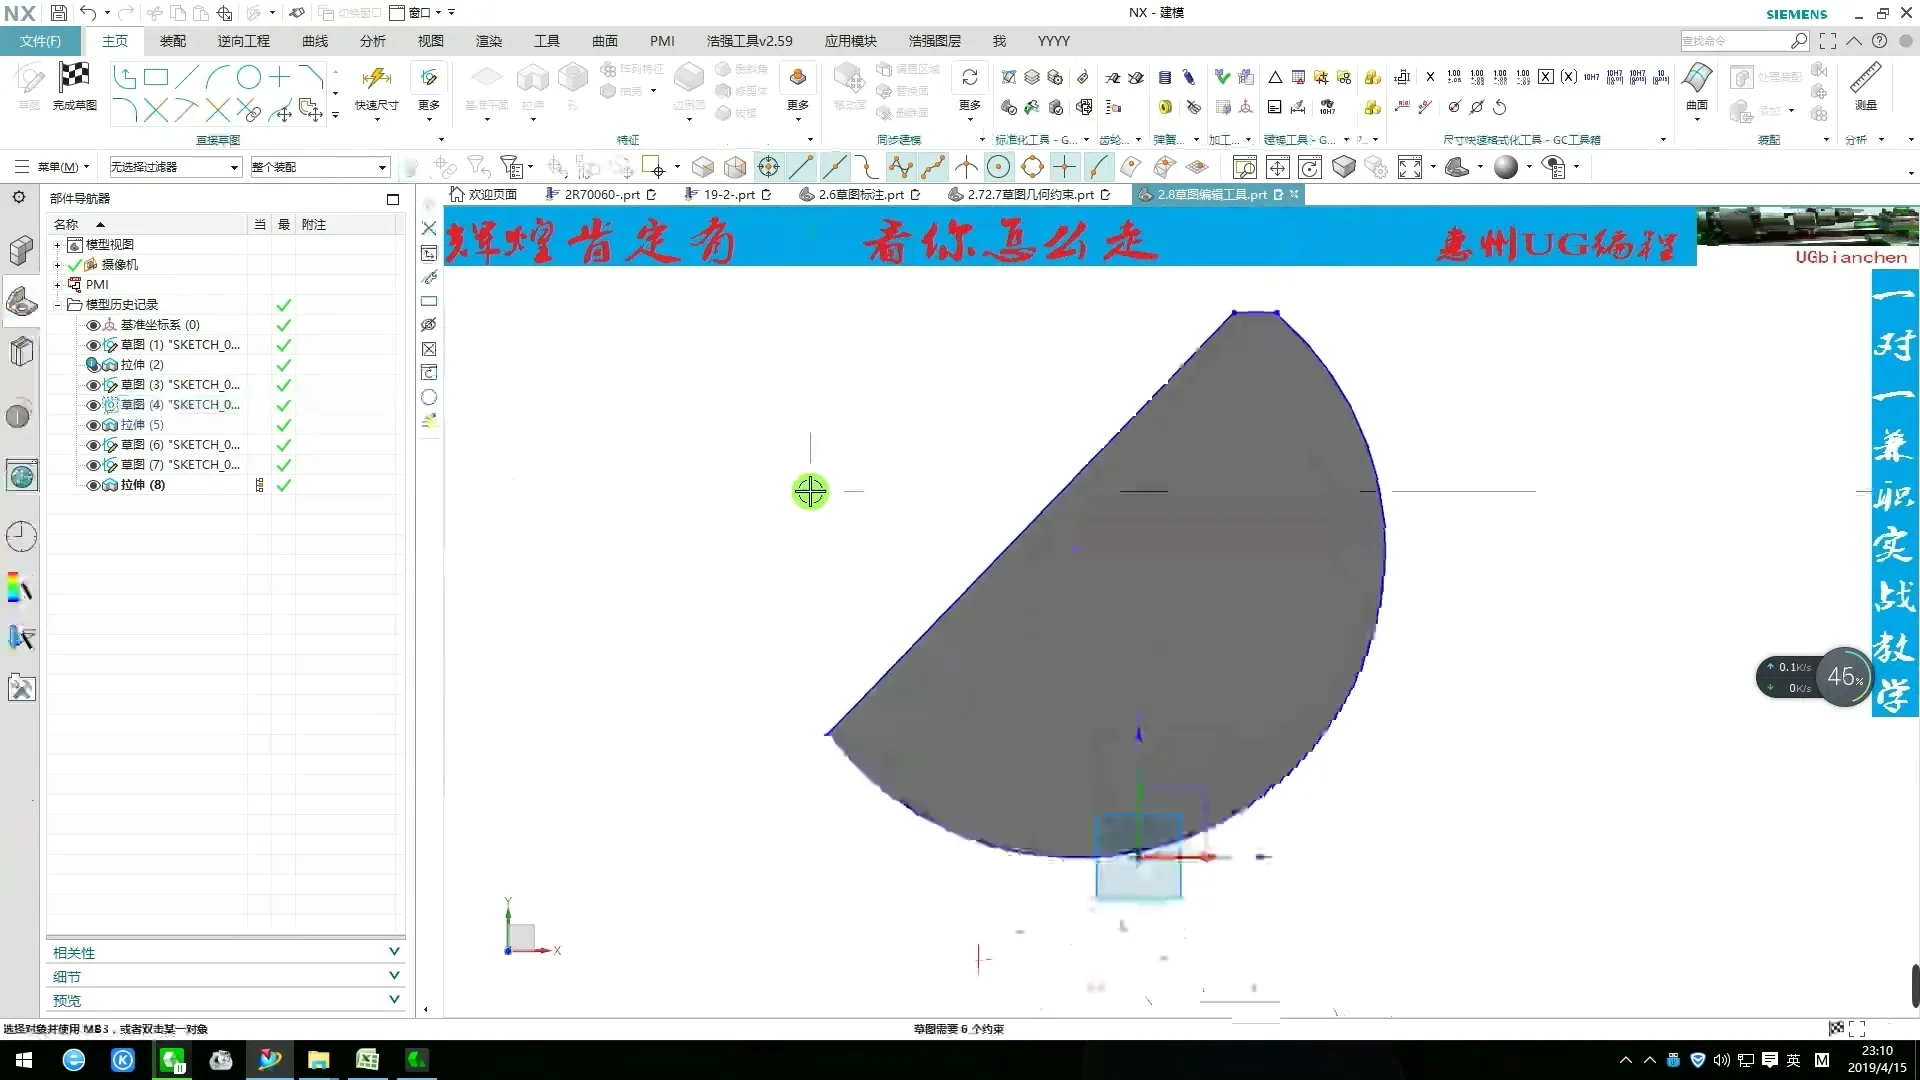Select the Circle sketch tool
Viewport: 1920px width, 1080px height.
[248, 77]
